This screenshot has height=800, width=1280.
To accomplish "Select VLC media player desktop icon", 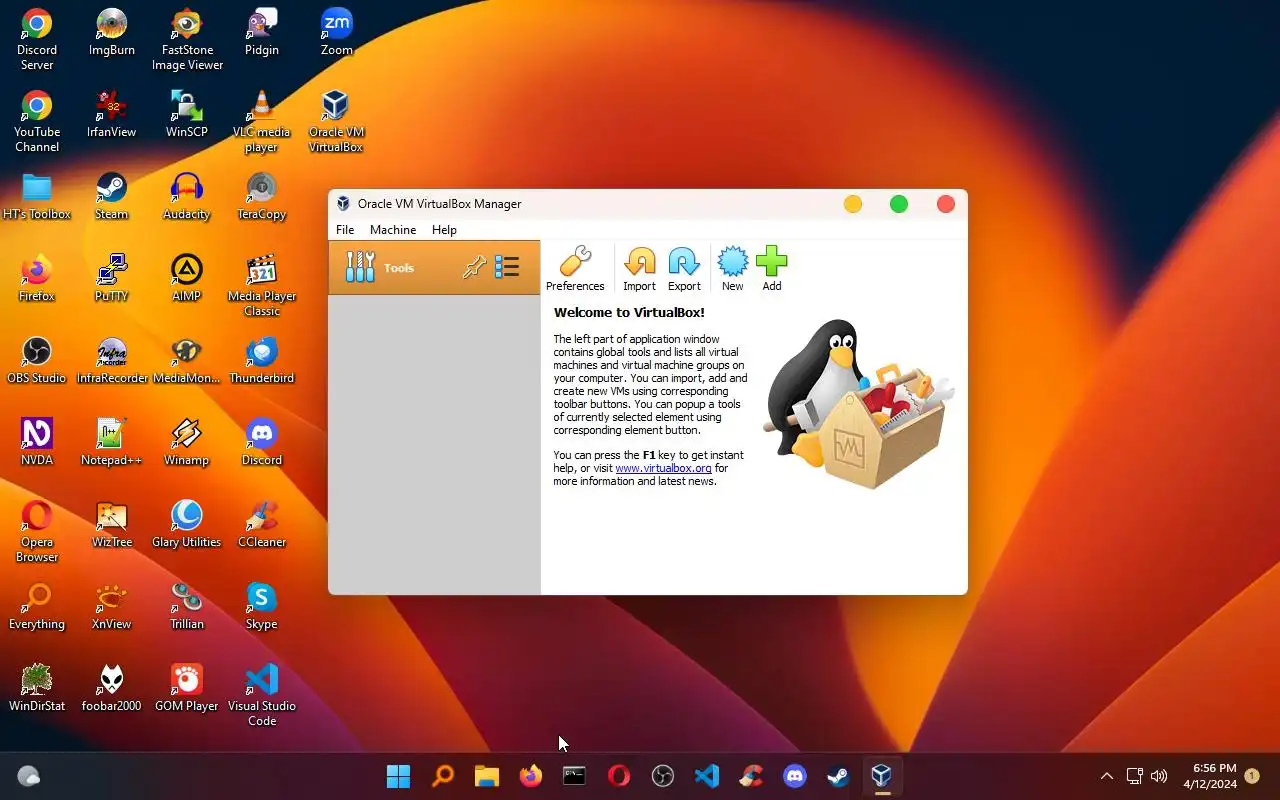I will 261,121.
